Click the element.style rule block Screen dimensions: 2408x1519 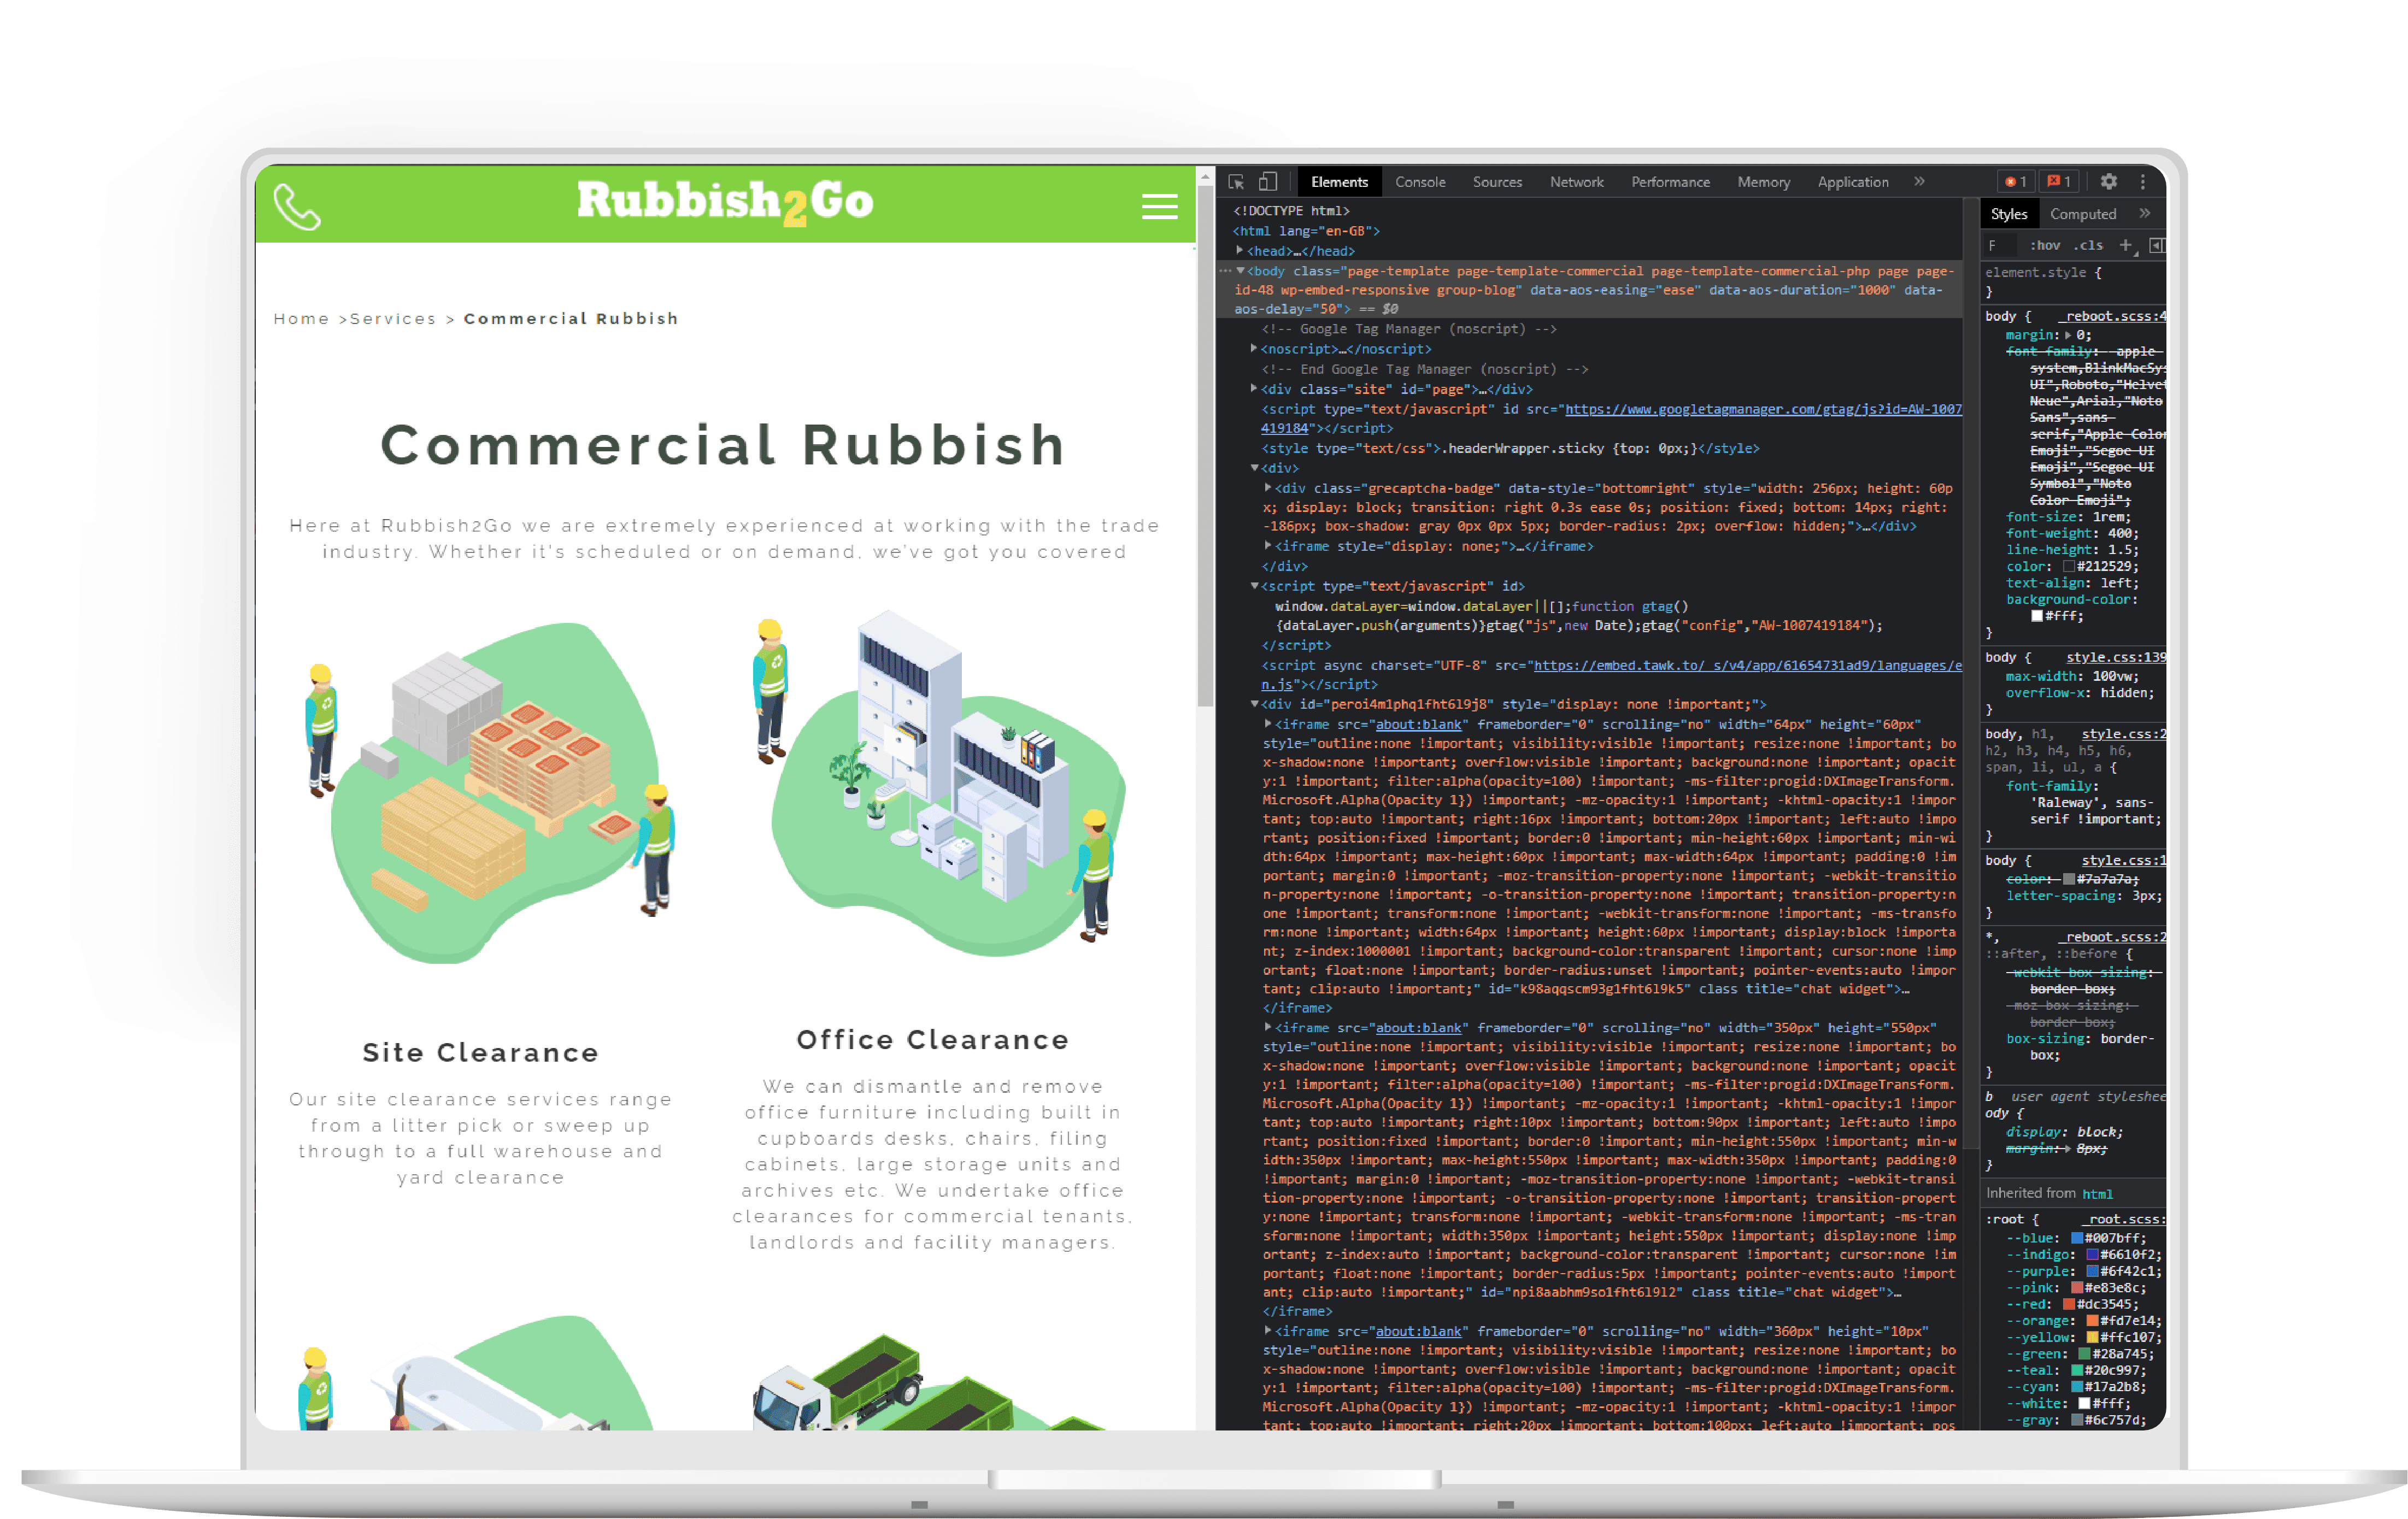point(2073,282)
